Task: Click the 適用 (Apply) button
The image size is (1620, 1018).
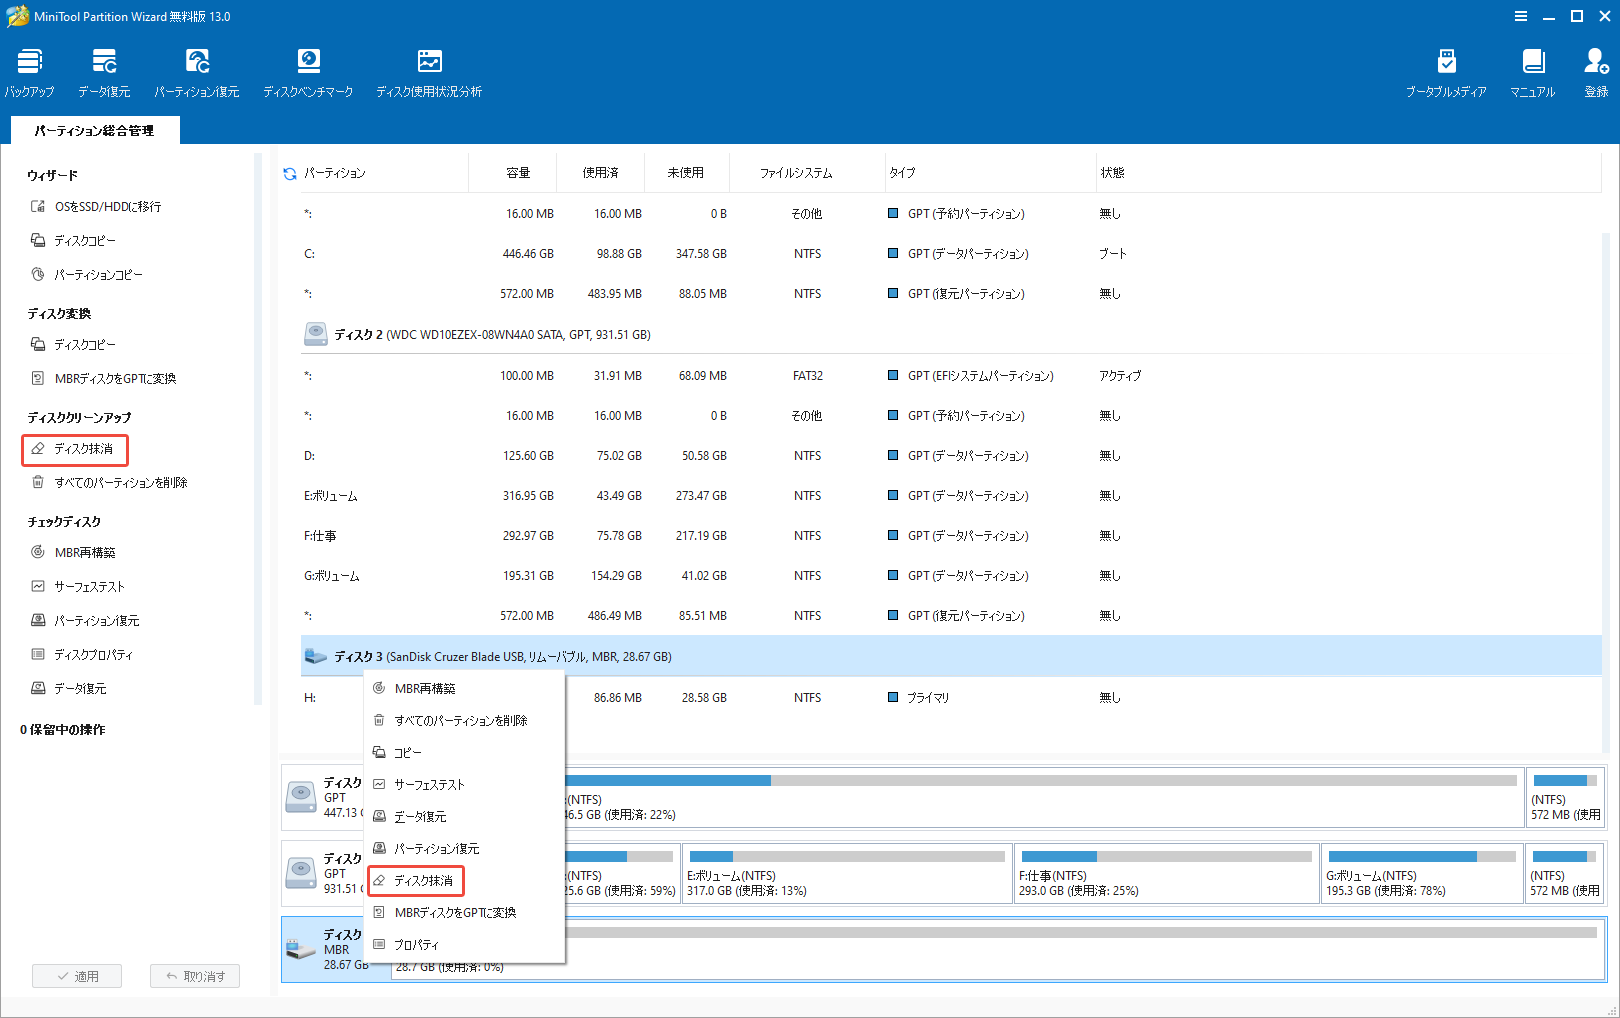Action: click(77, 975)
